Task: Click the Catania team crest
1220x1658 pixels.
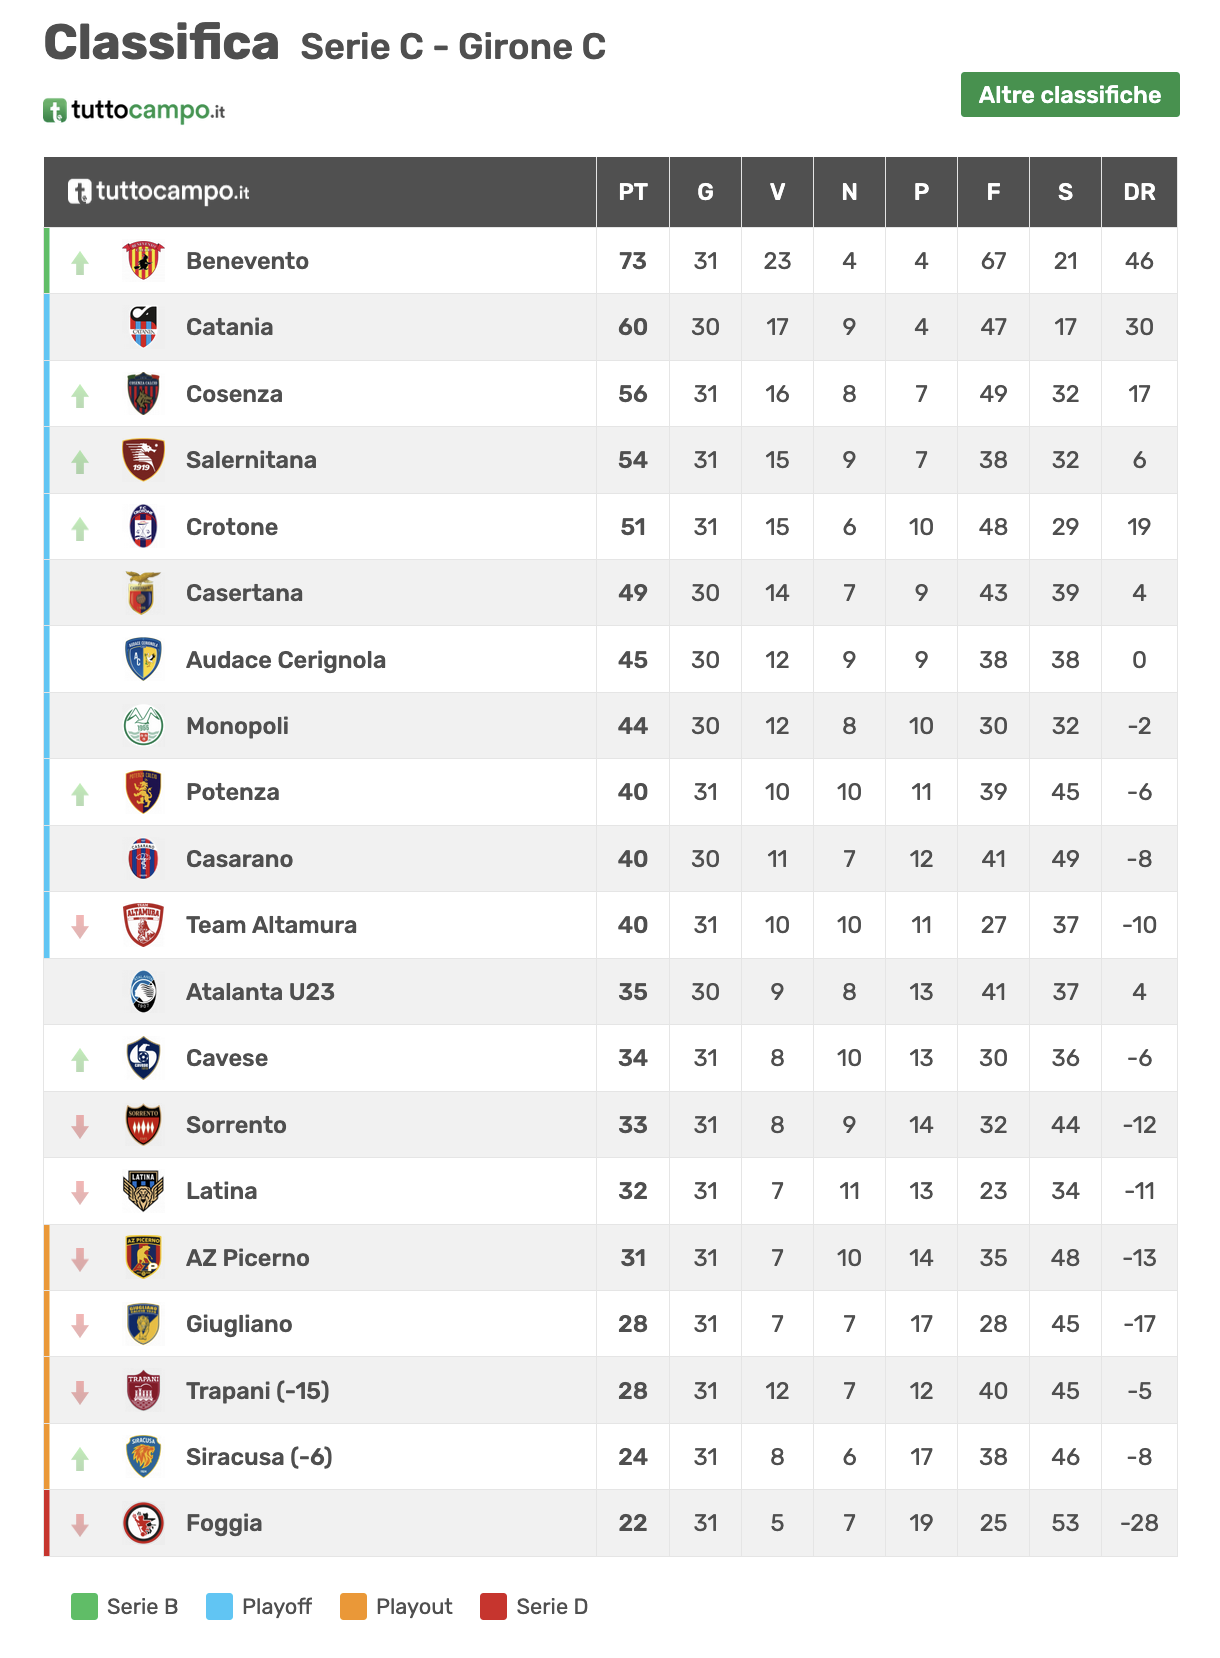Action: (143, 327)
